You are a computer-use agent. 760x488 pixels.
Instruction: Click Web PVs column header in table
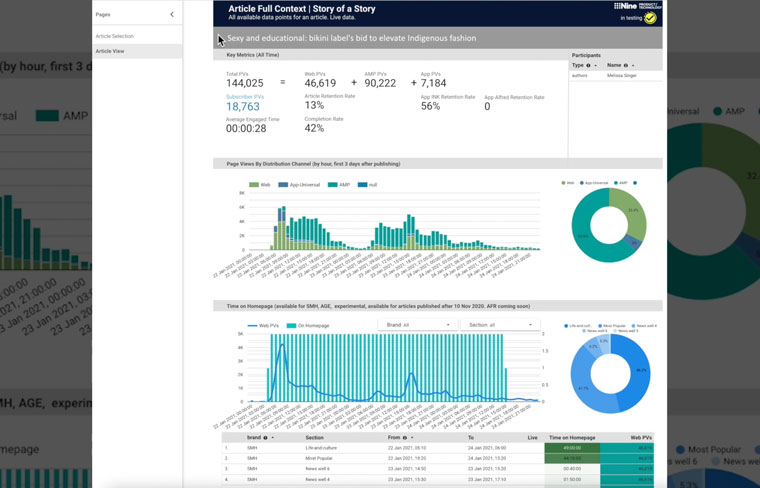point(641,438)
